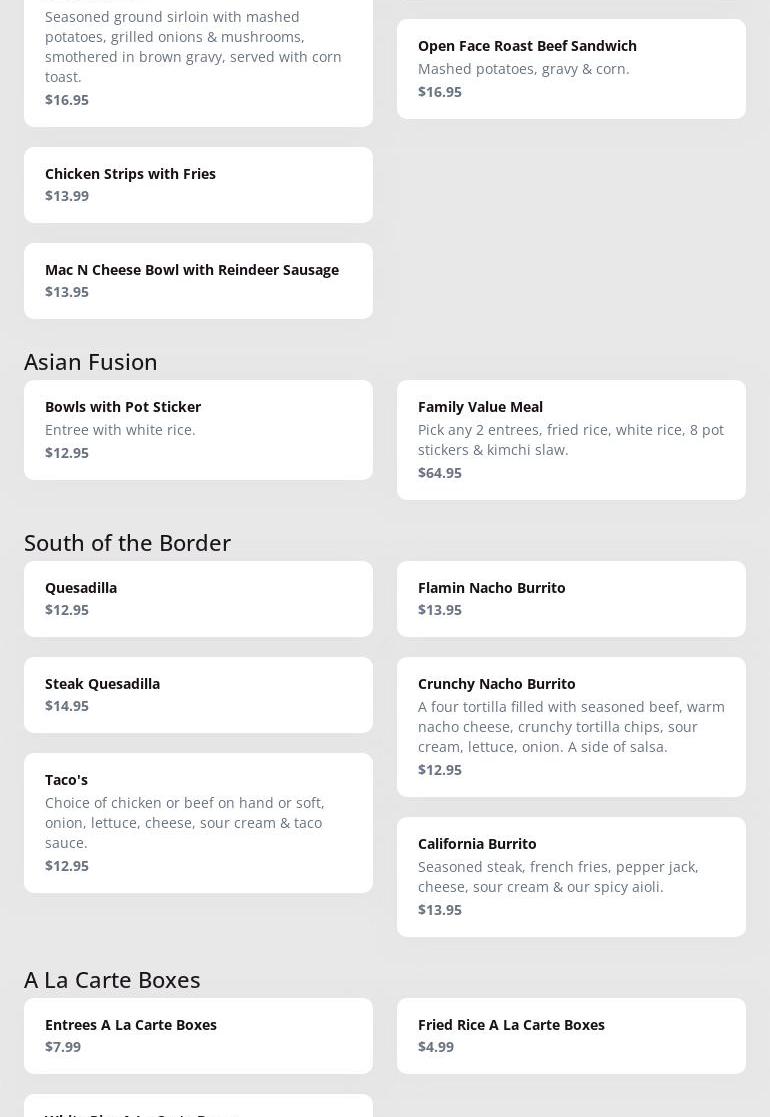Select the Steak Quesadilla item
Viewport: 770px width, 1117px height.
click(x=102, y=684)
